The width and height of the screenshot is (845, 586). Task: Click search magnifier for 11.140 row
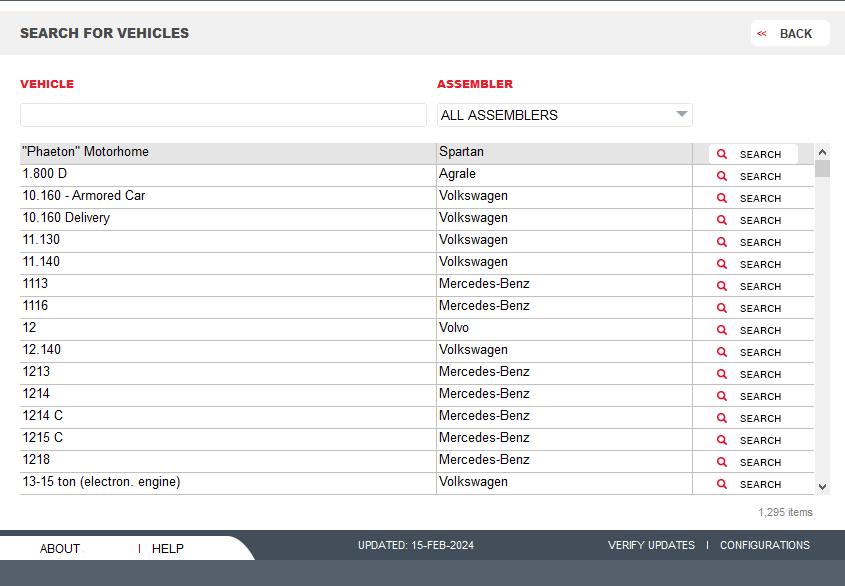point(722,264)
